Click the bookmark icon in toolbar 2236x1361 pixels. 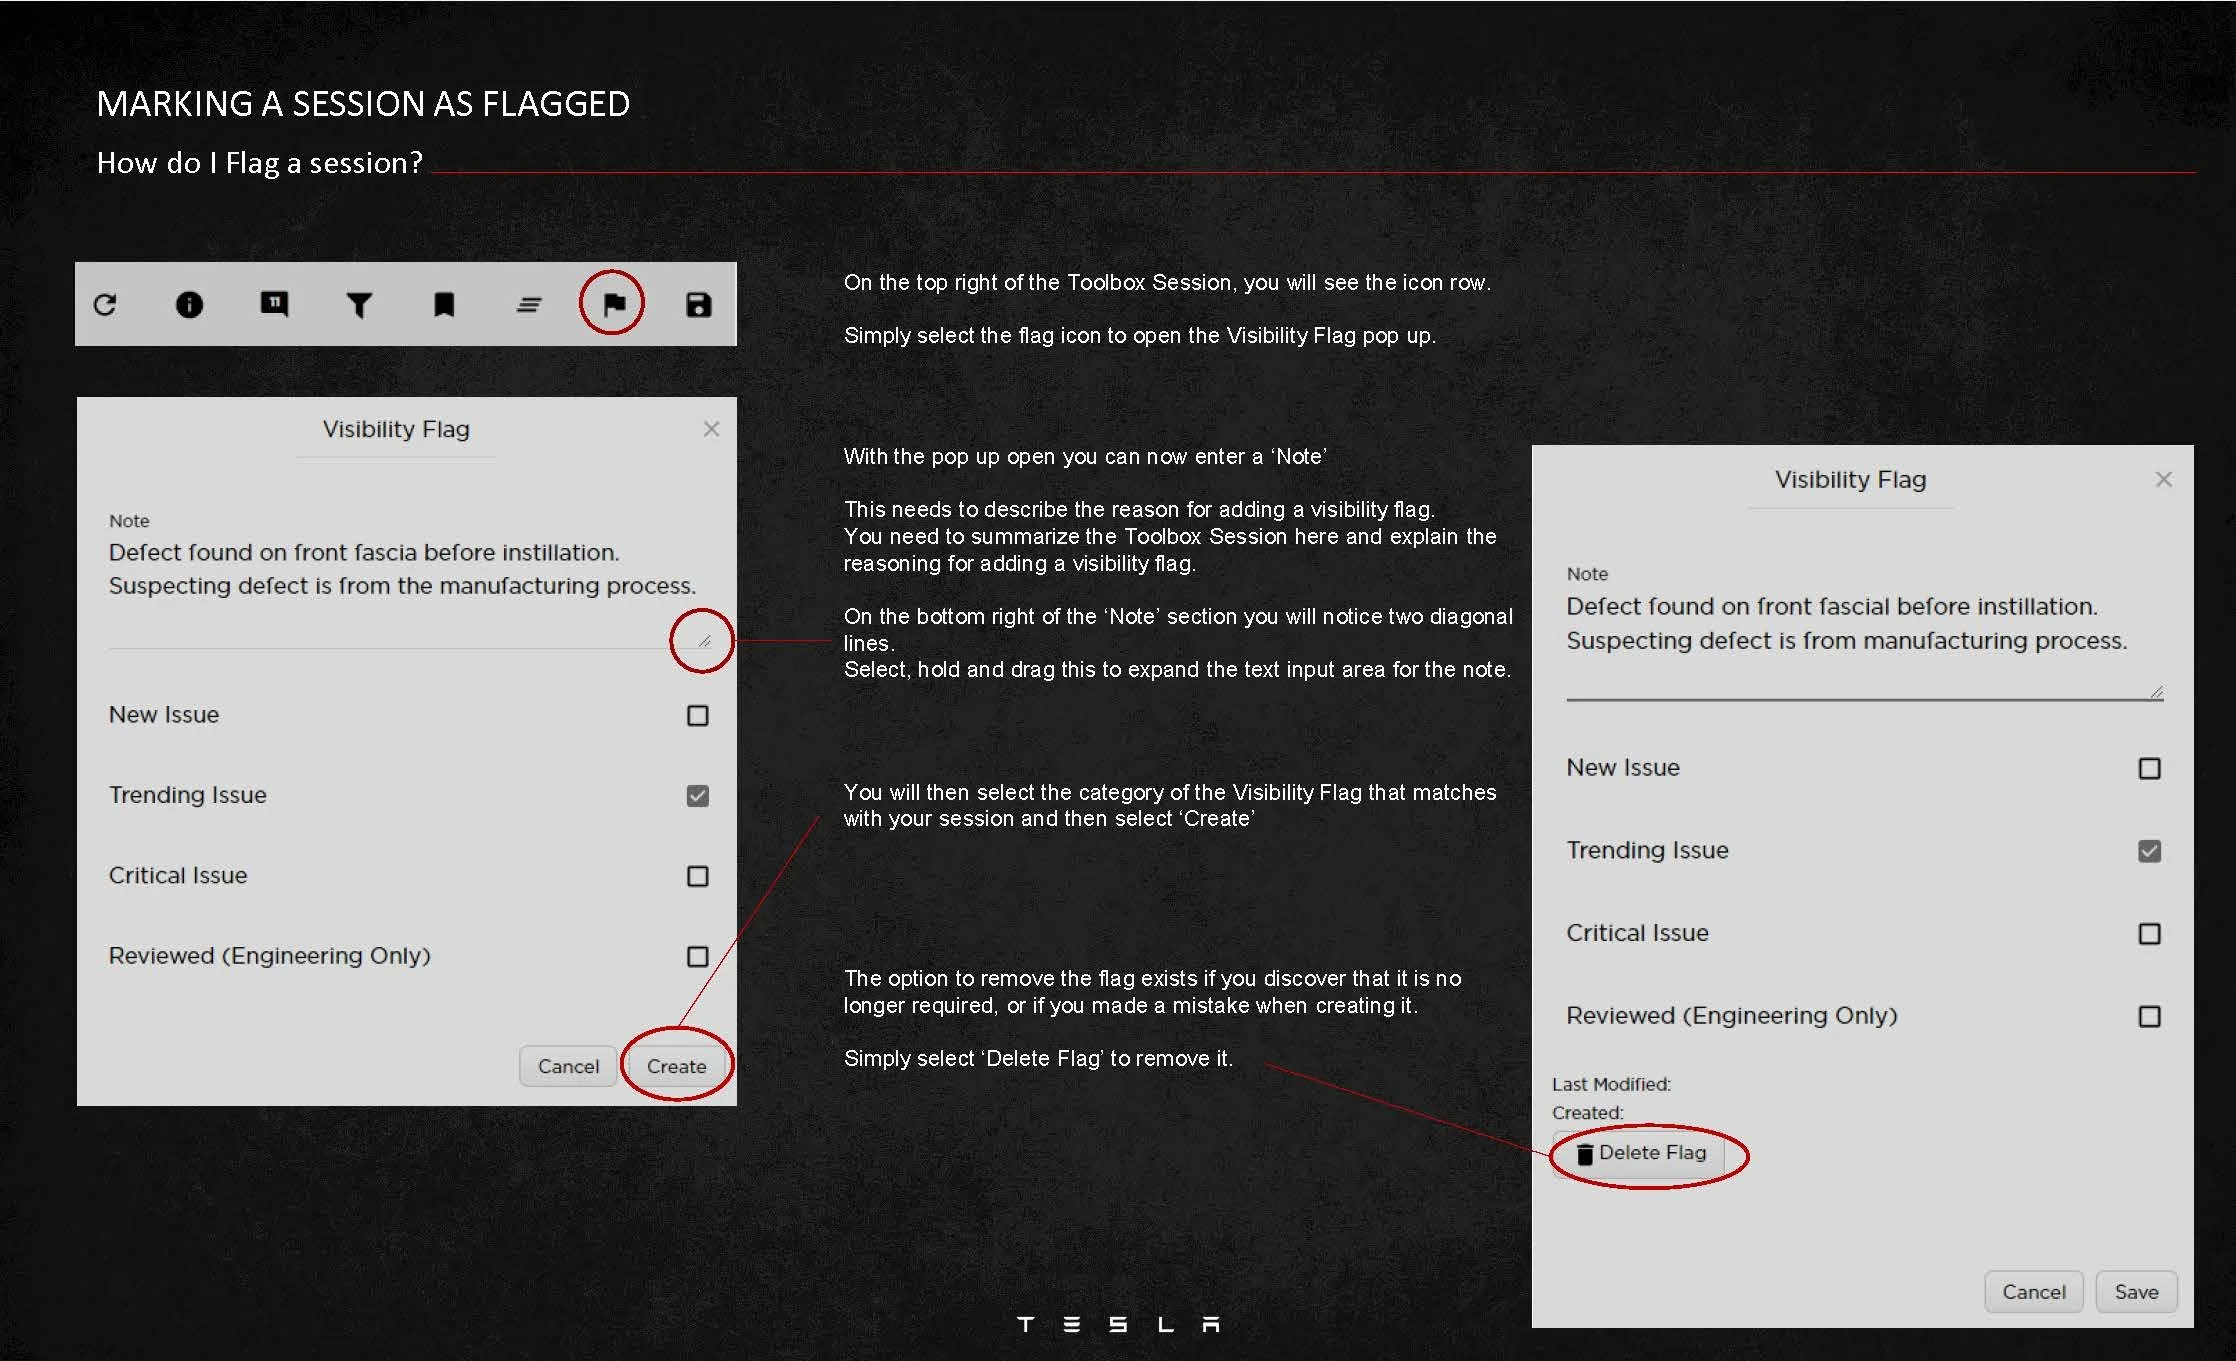(444, 304)
